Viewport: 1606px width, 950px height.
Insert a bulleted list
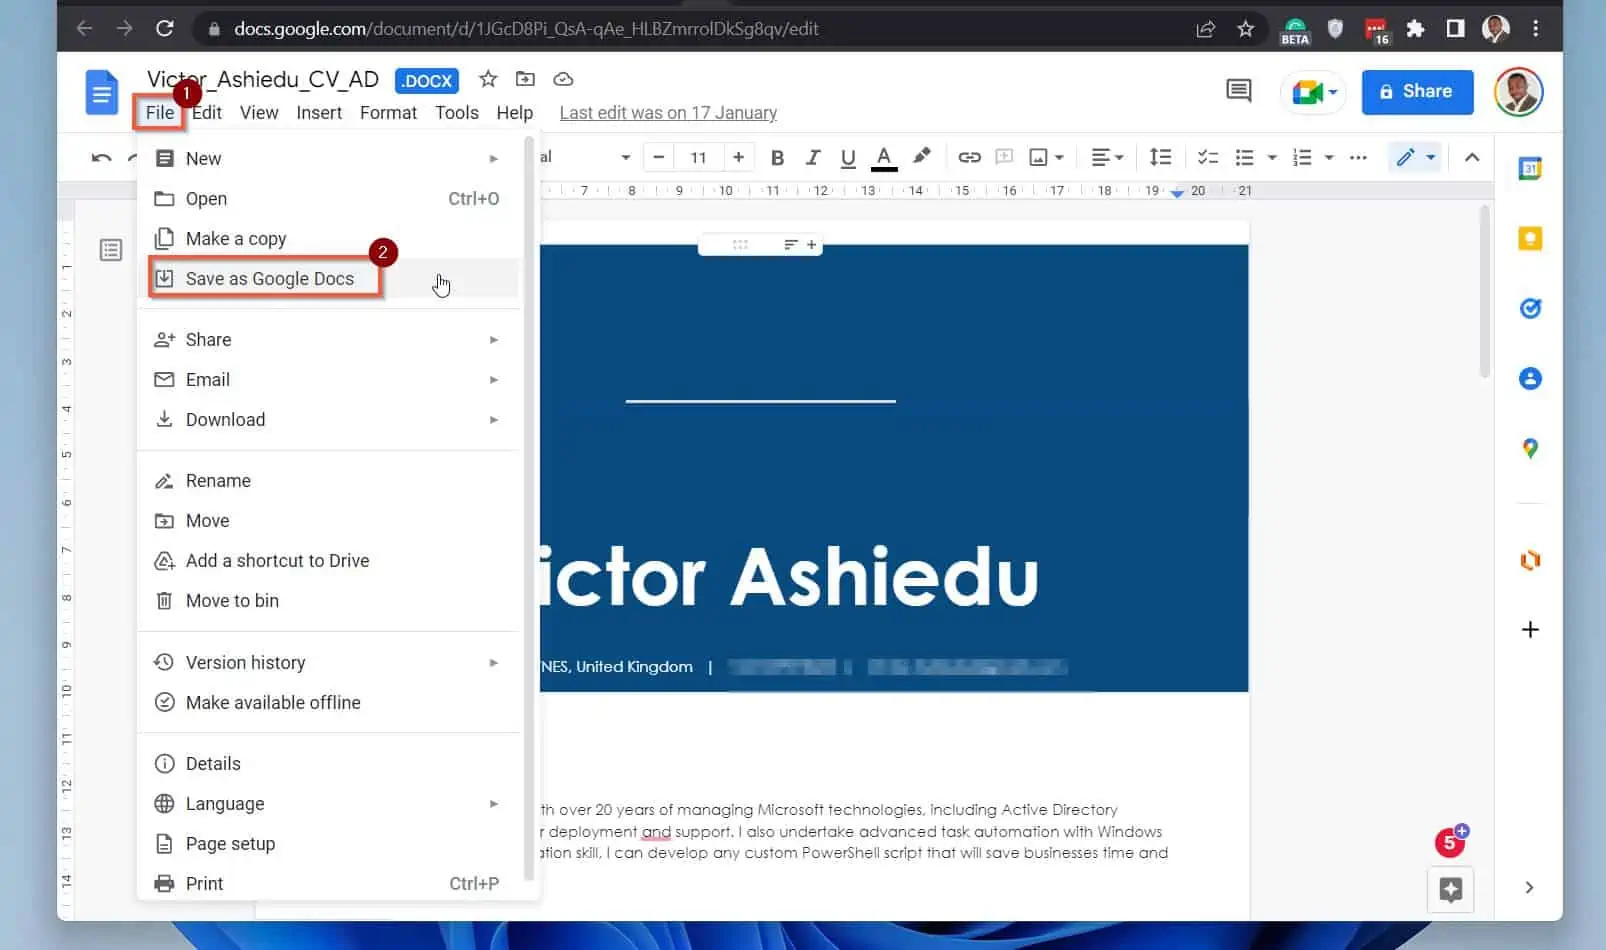click(x=1244, y=157)
